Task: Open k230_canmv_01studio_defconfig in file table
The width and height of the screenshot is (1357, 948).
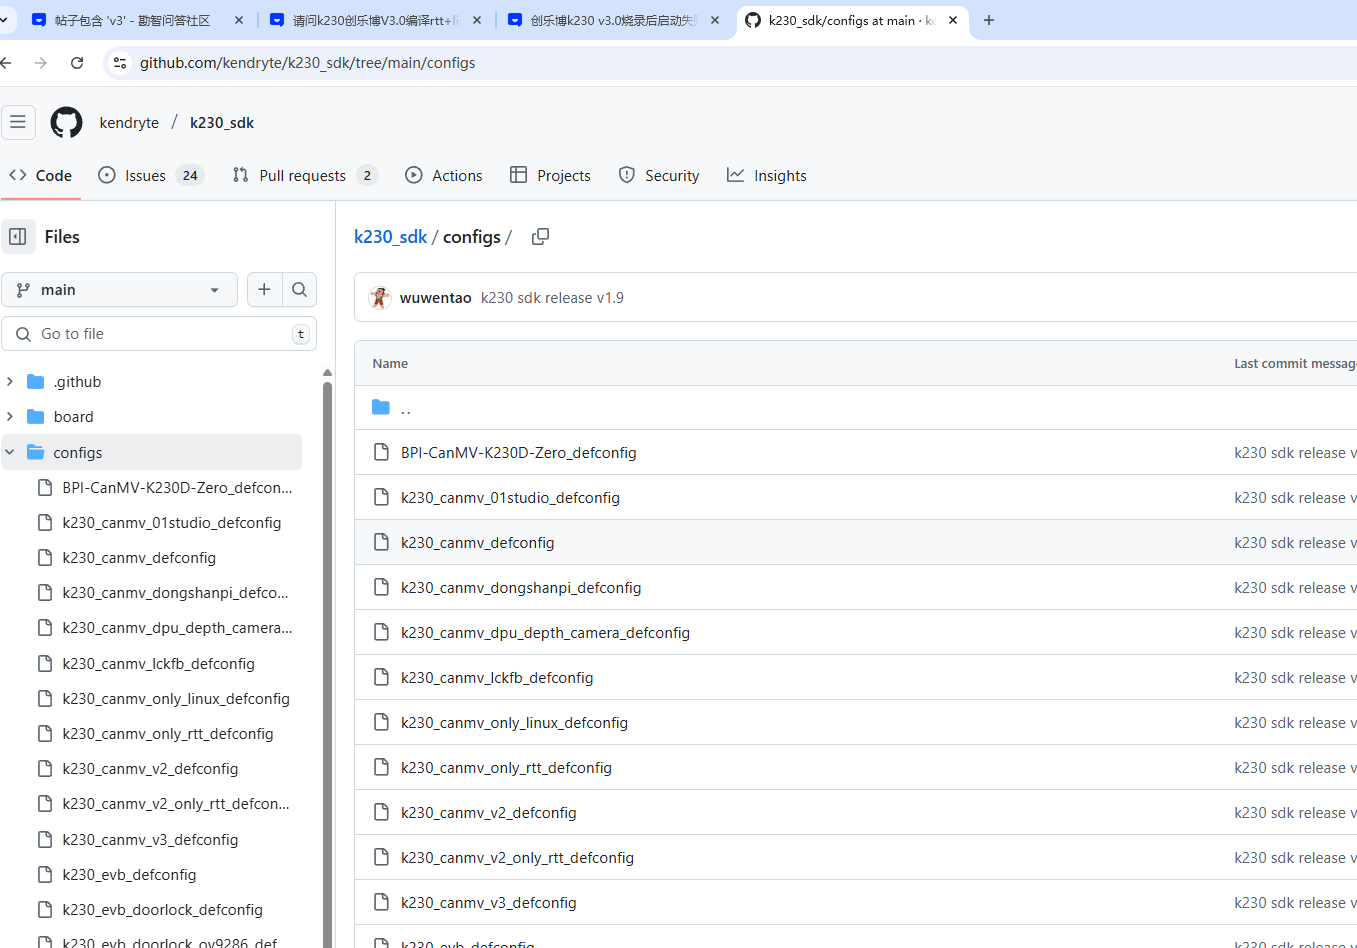Action: click(510, 498)
